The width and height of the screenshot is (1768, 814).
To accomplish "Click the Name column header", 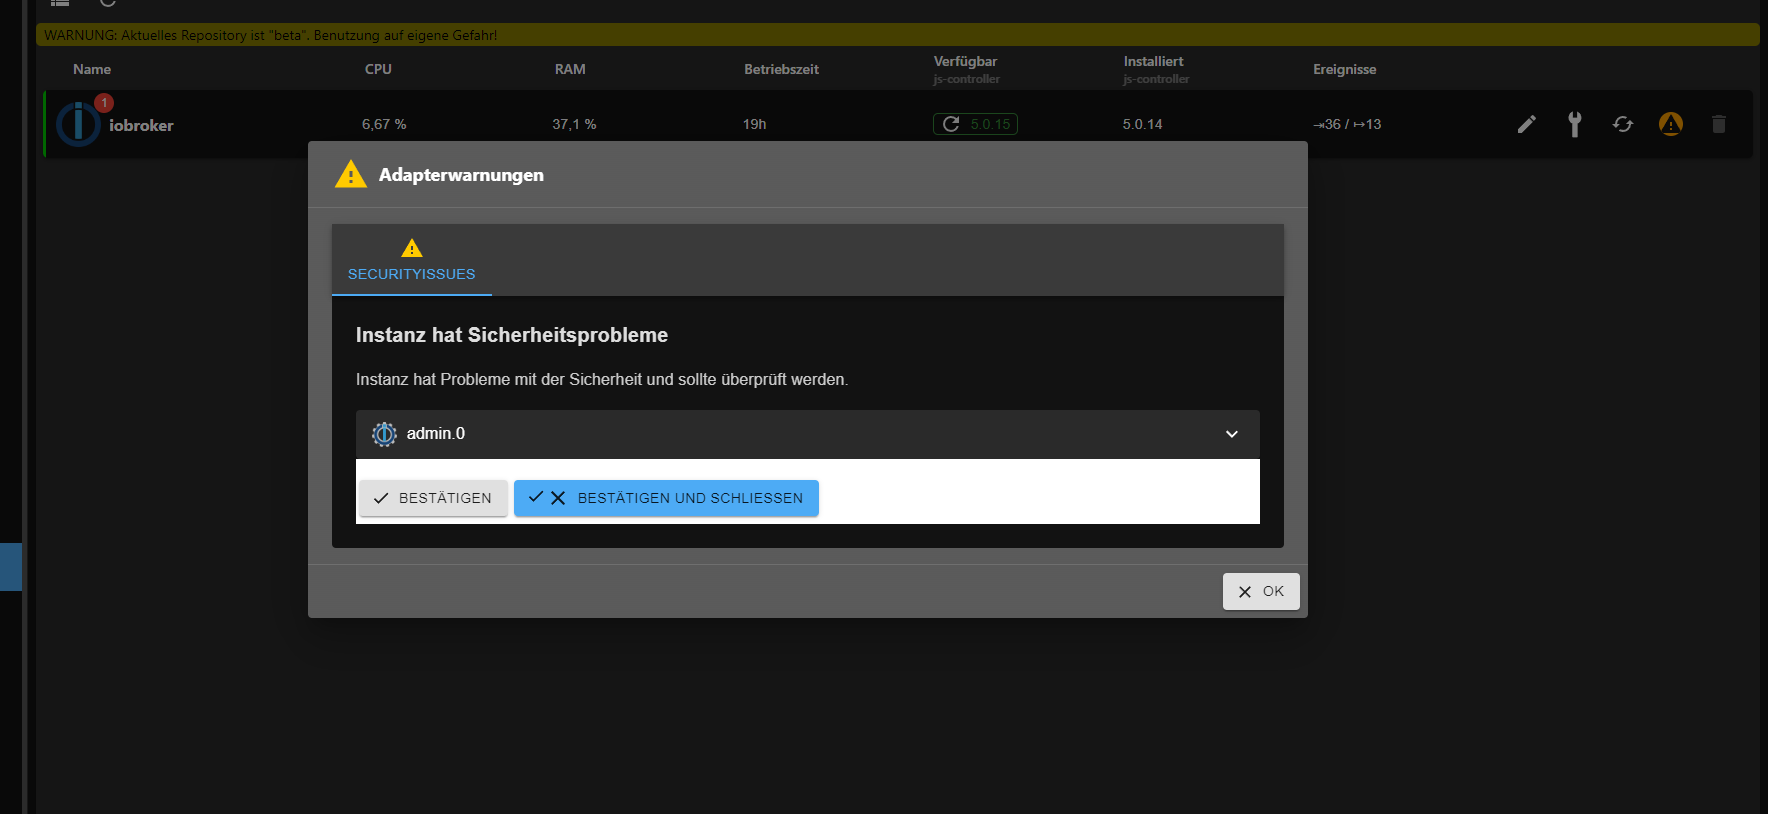I will click(x=92, y=69).
